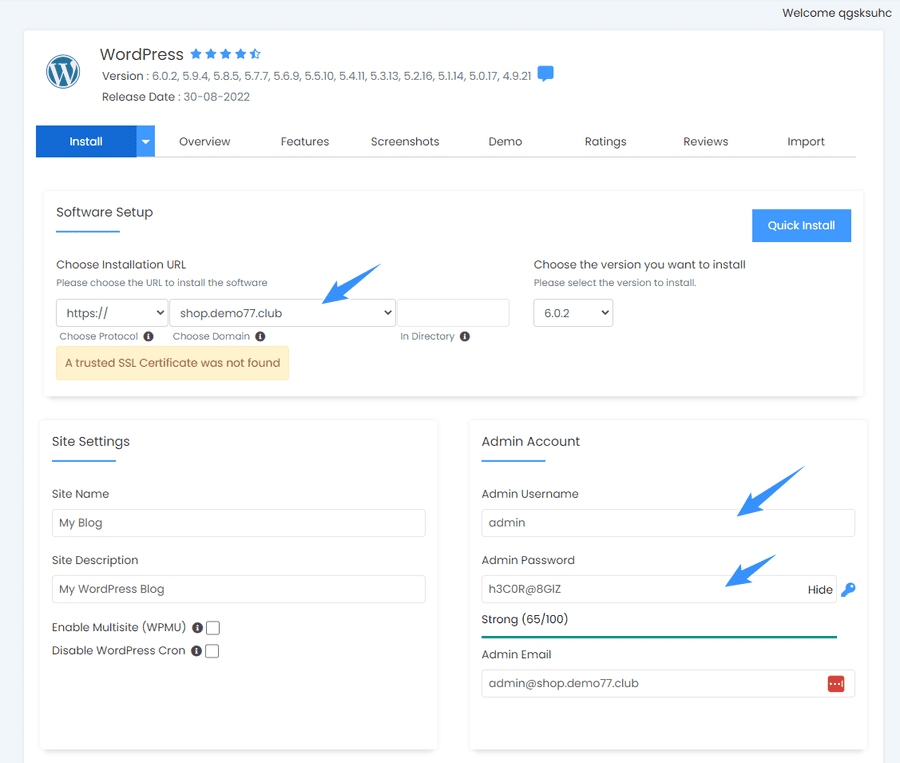Click the star rating icons beside WordPress

click(x=226, y=54)
